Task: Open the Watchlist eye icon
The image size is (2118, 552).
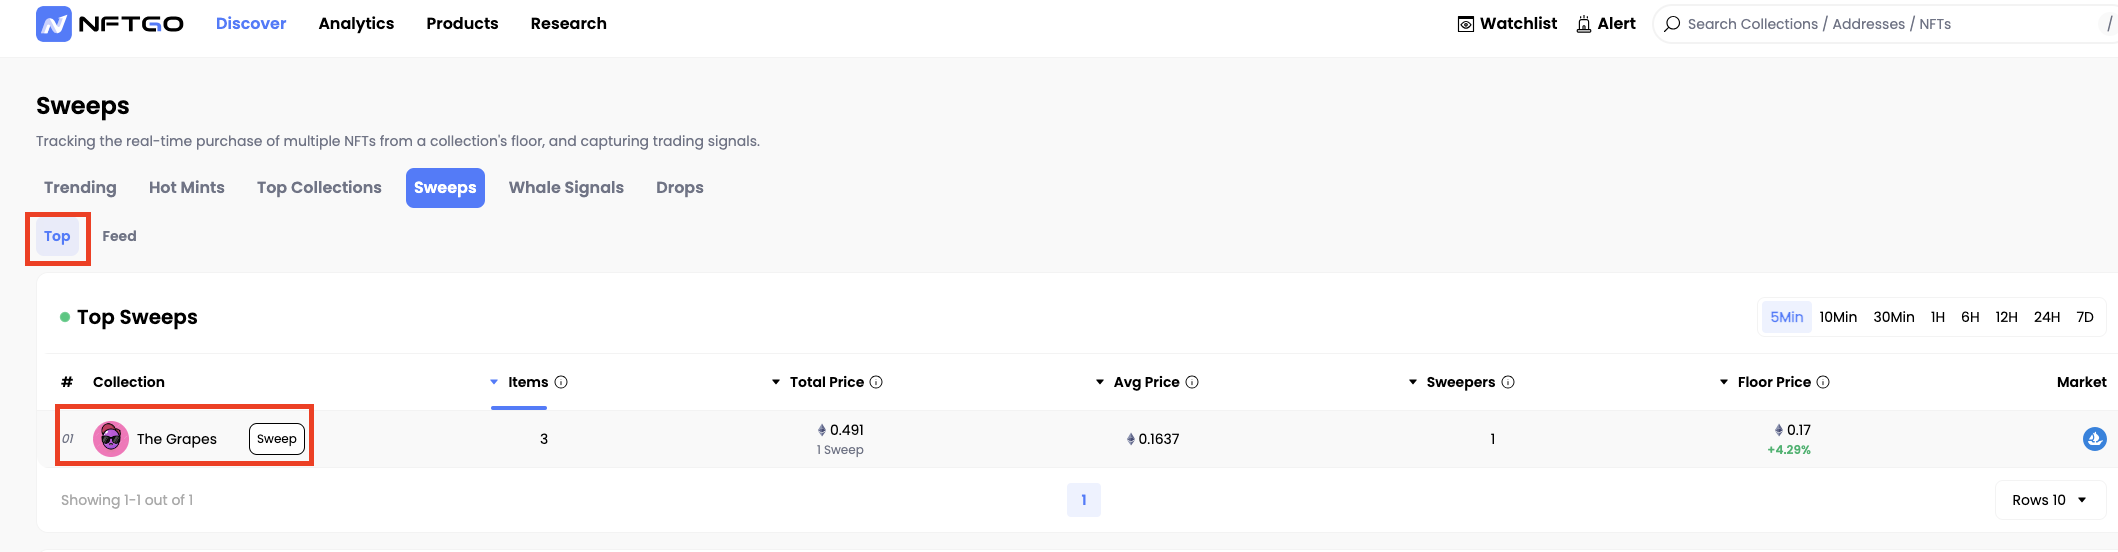Action: pyautogui.click(x=1466, y=24)
